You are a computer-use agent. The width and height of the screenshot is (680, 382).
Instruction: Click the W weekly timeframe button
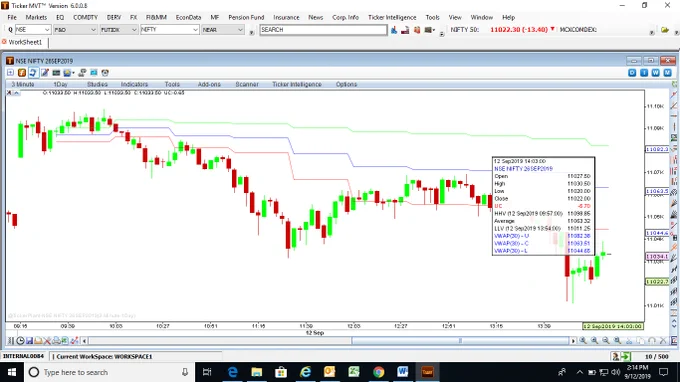[x=656, y=72]
